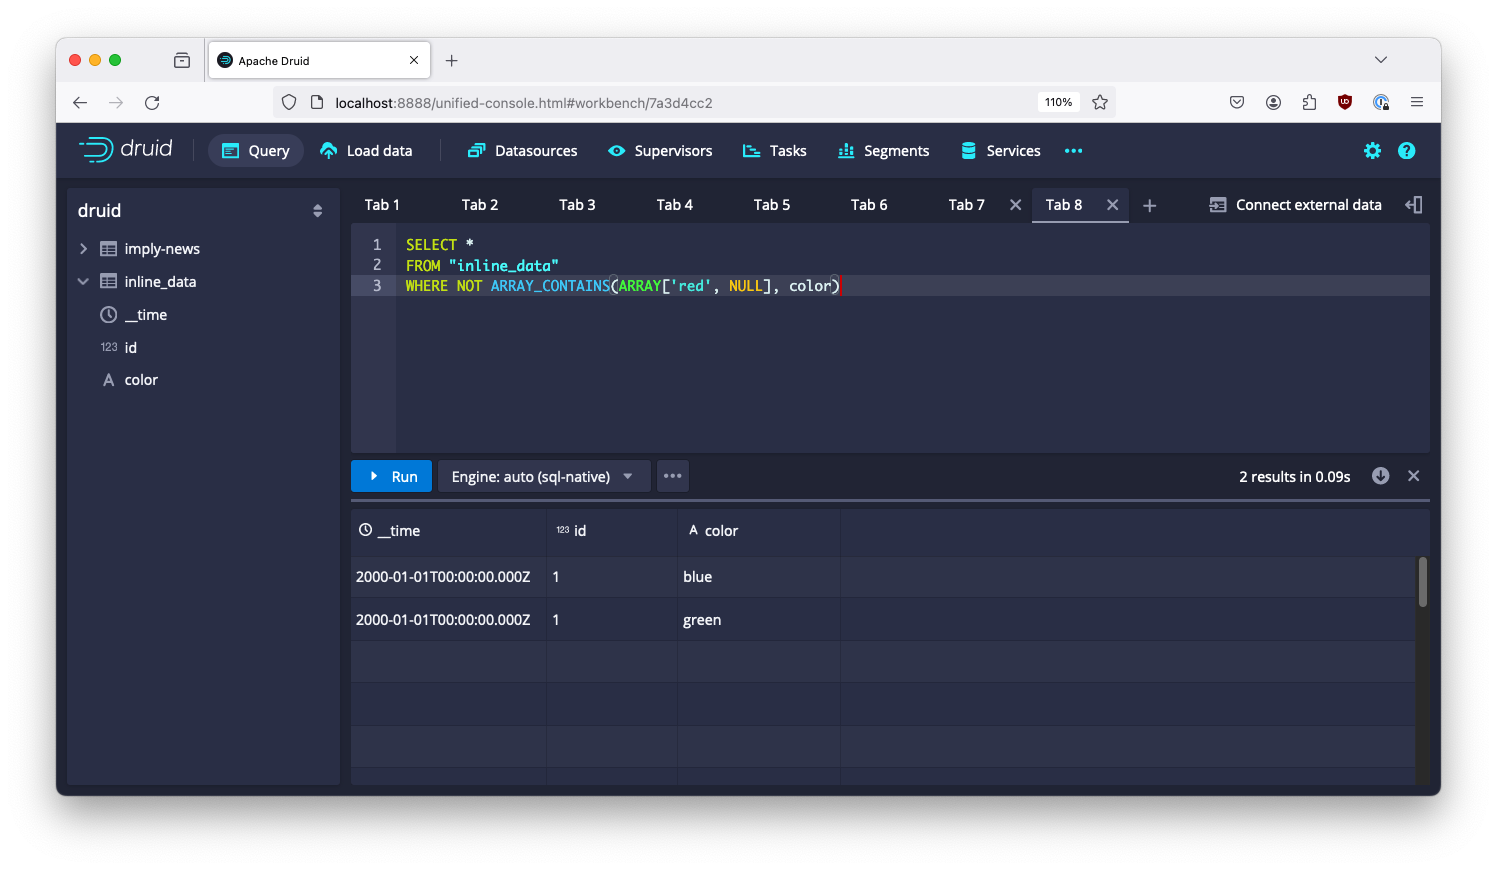1497x870 pixels.
Task: Run the current SQL query
Action: pos(391,476)
